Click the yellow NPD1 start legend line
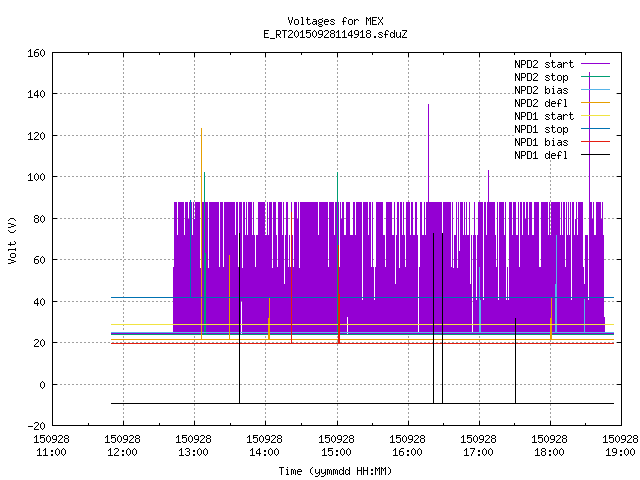The width and height of the screenshot is (640, 480). [x=595, y=116]
